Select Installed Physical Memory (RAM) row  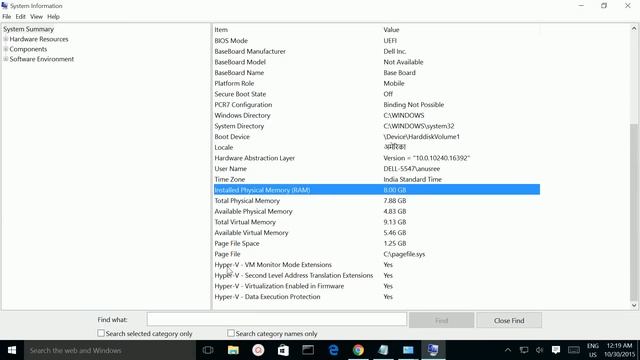click(377, 190)
